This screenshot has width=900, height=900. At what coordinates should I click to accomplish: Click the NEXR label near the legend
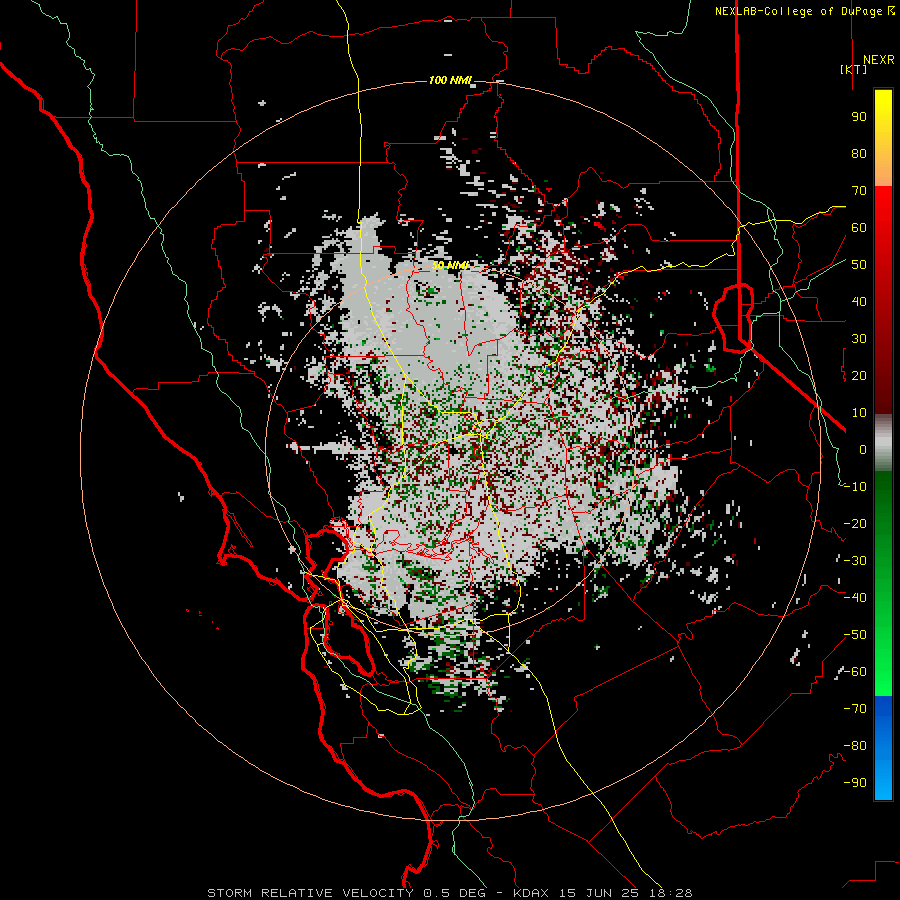pos(878,60)
